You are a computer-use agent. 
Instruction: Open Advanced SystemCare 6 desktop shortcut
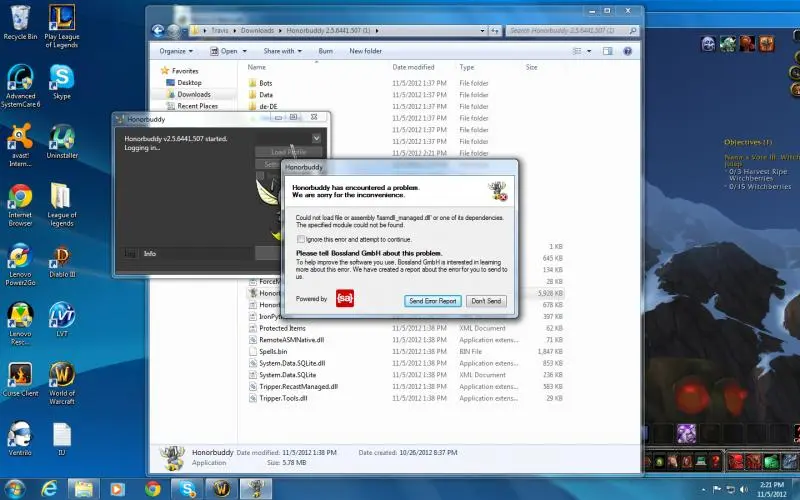point(20,86)
